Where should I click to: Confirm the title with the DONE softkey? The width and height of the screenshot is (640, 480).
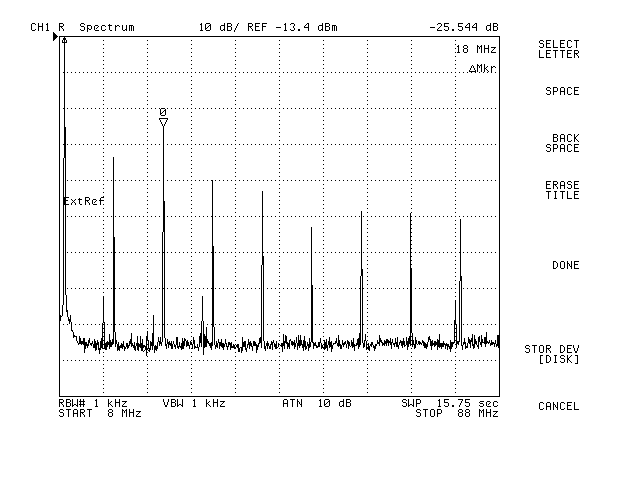click(x=565, y=265)
